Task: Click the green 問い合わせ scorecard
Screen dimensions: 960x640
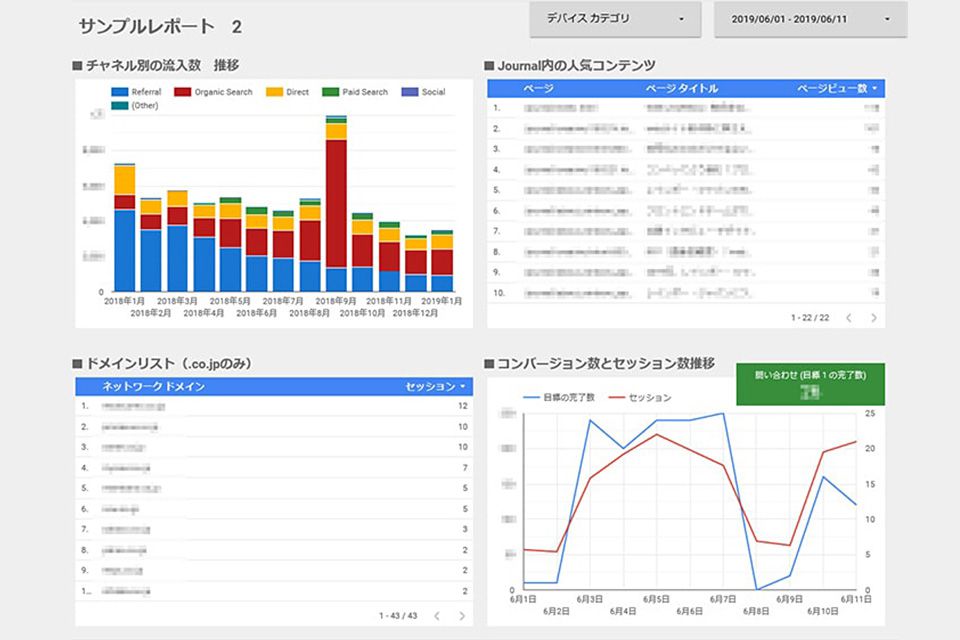Action: coord(809,384)
